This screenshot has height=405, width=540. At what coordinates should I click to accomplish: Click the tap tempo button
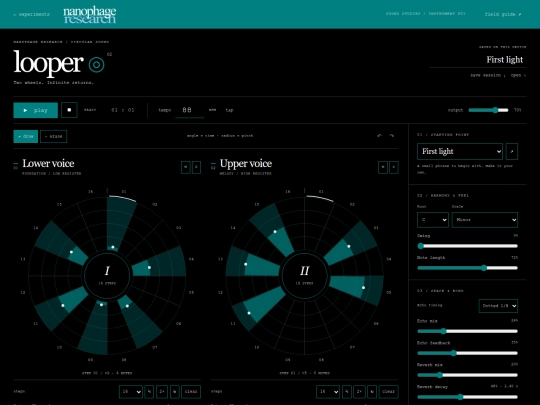229,110
